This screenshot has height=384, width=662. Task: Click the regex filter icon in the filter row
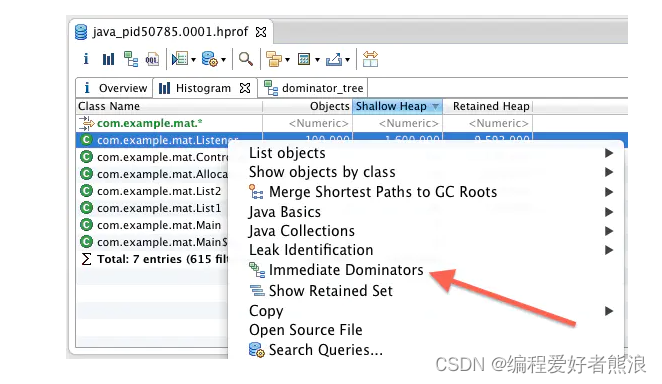click(x=86, y=123)
